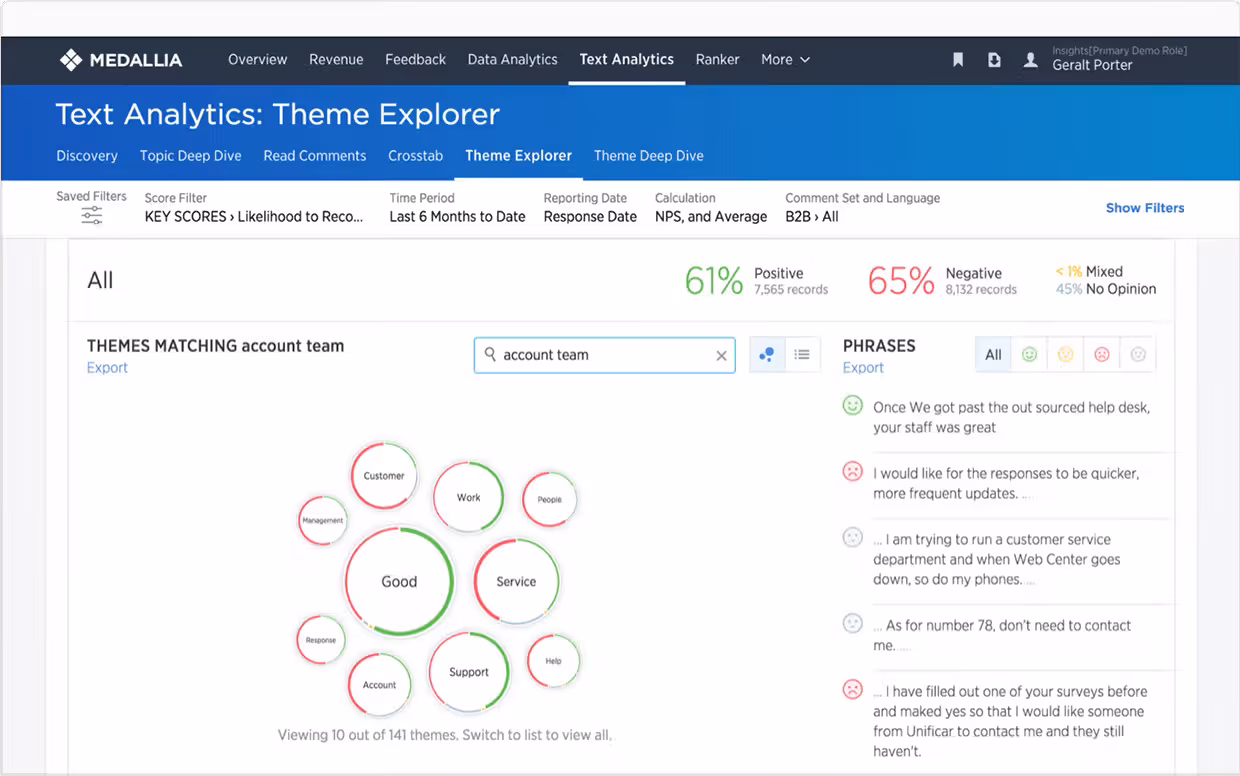Click gray face beside Web Center phrase
This screenshot has height=776, width=1240.
[852, 537]
